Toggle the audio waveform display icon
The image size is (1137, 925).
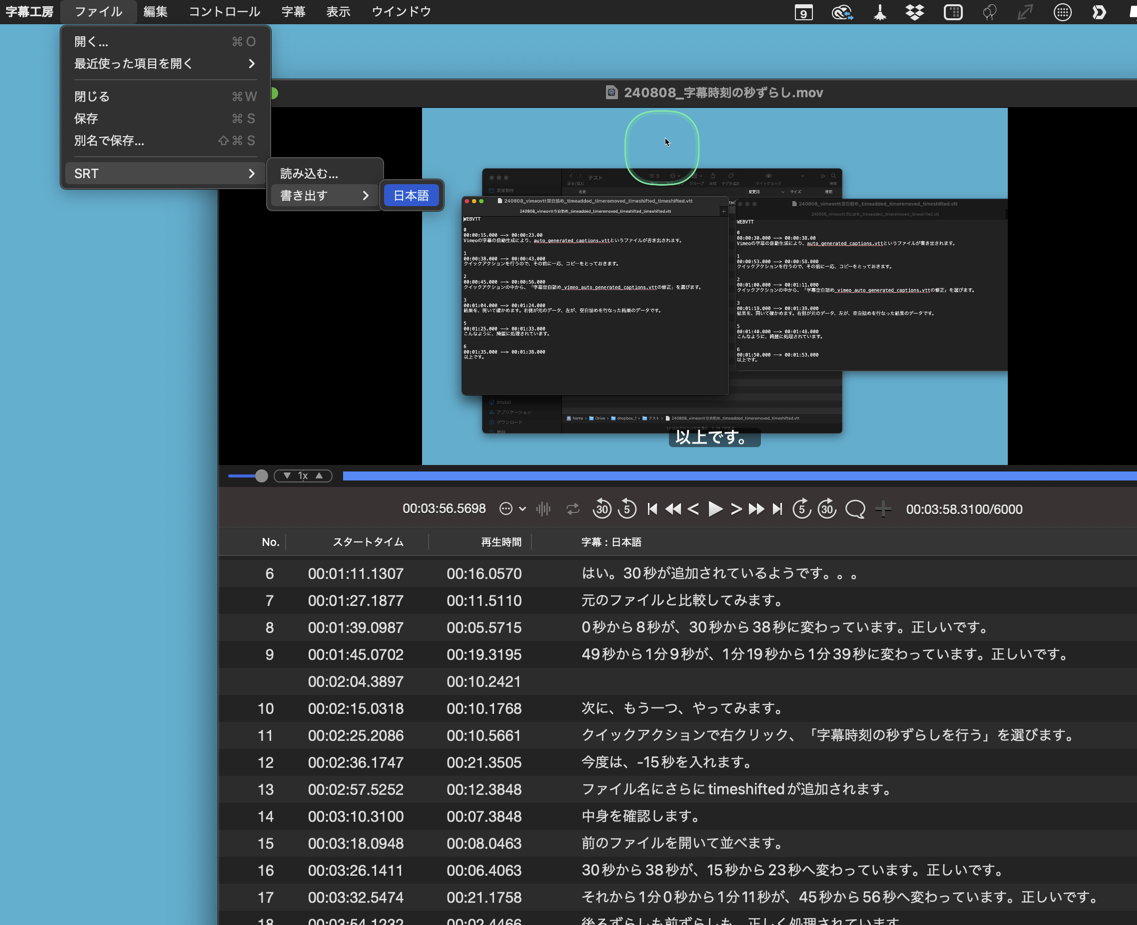click(x=544, y=509)
